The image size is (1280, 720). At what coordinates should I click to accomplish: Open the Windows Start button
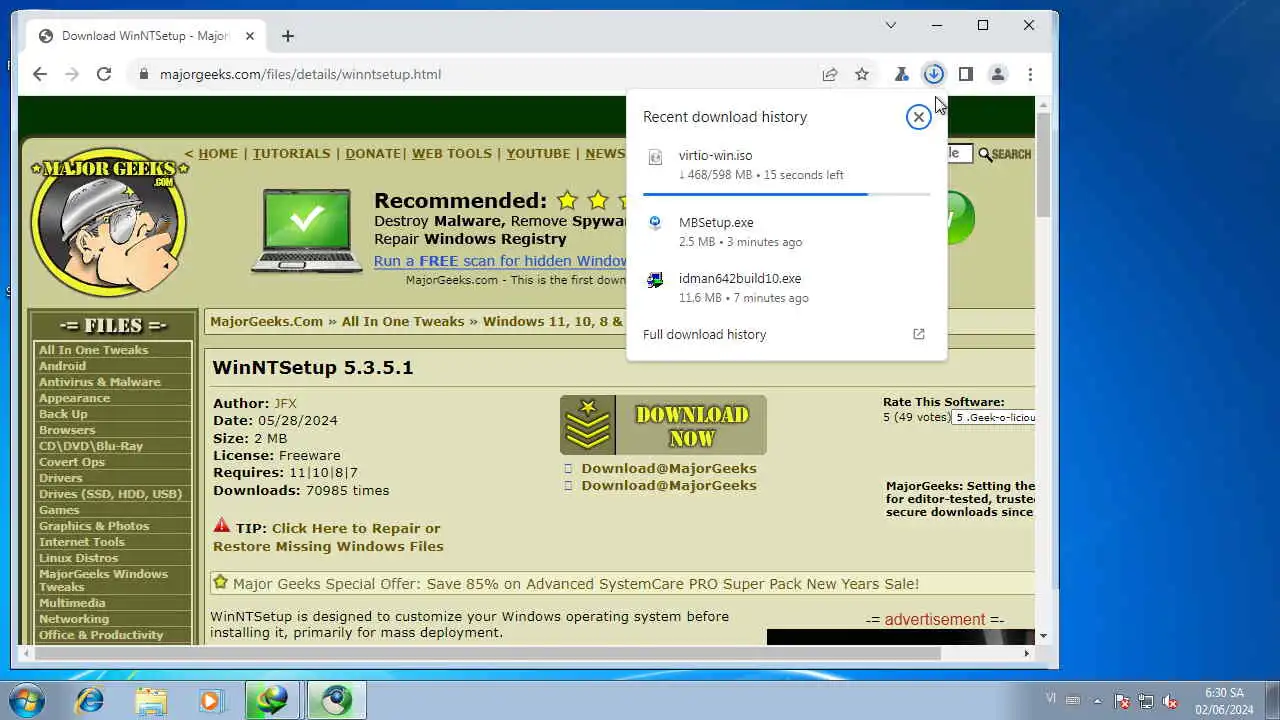point(27,700)
